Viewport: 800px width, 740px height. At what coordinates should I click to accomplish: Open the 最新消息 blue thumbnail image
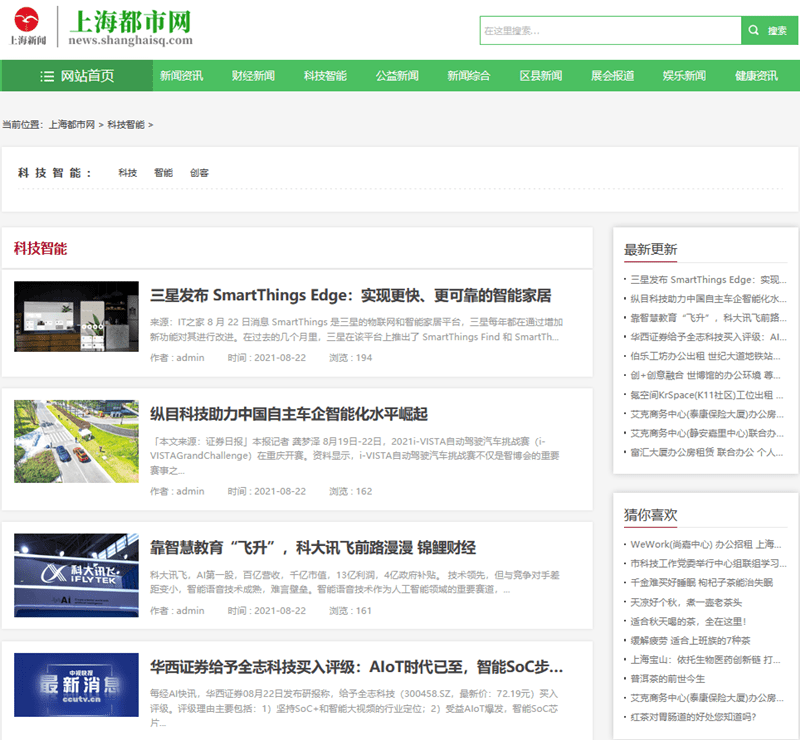pyautogui.click(x=76, y=685)
